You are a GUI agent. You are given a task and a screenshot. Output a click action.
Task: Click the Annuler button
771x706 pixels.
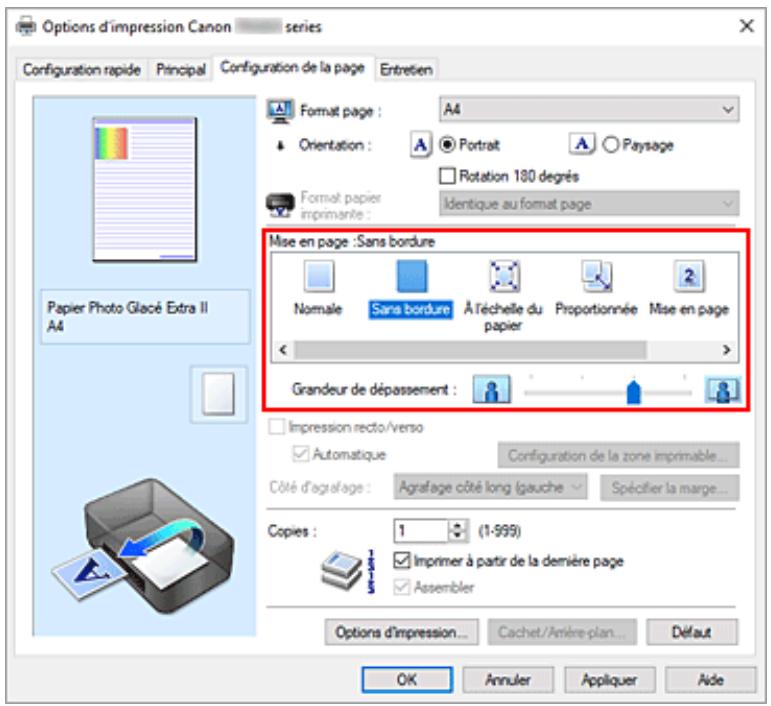pyautogui.click(x=508, y=679)
